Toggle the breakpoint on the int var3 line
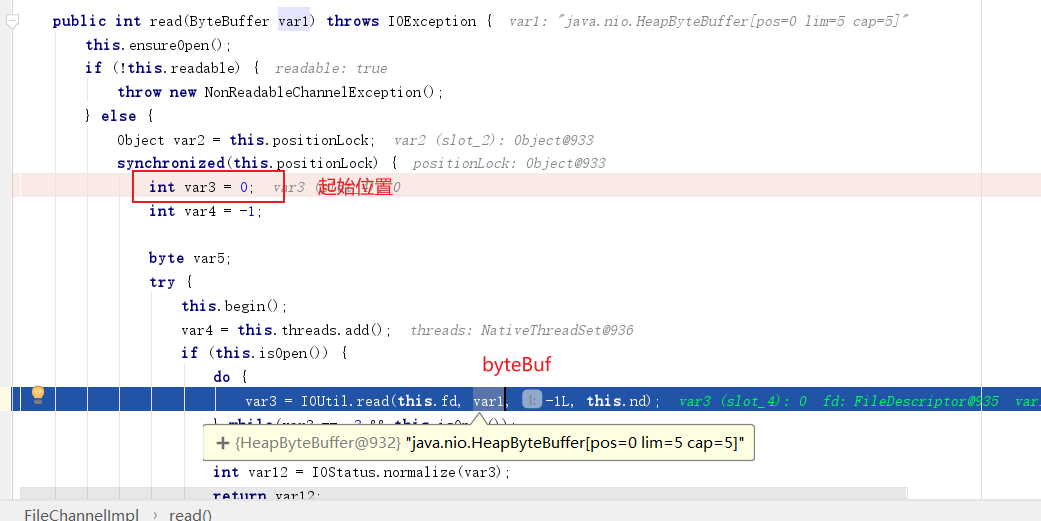Screen dimensions: 1041x521 click(30, 187)
